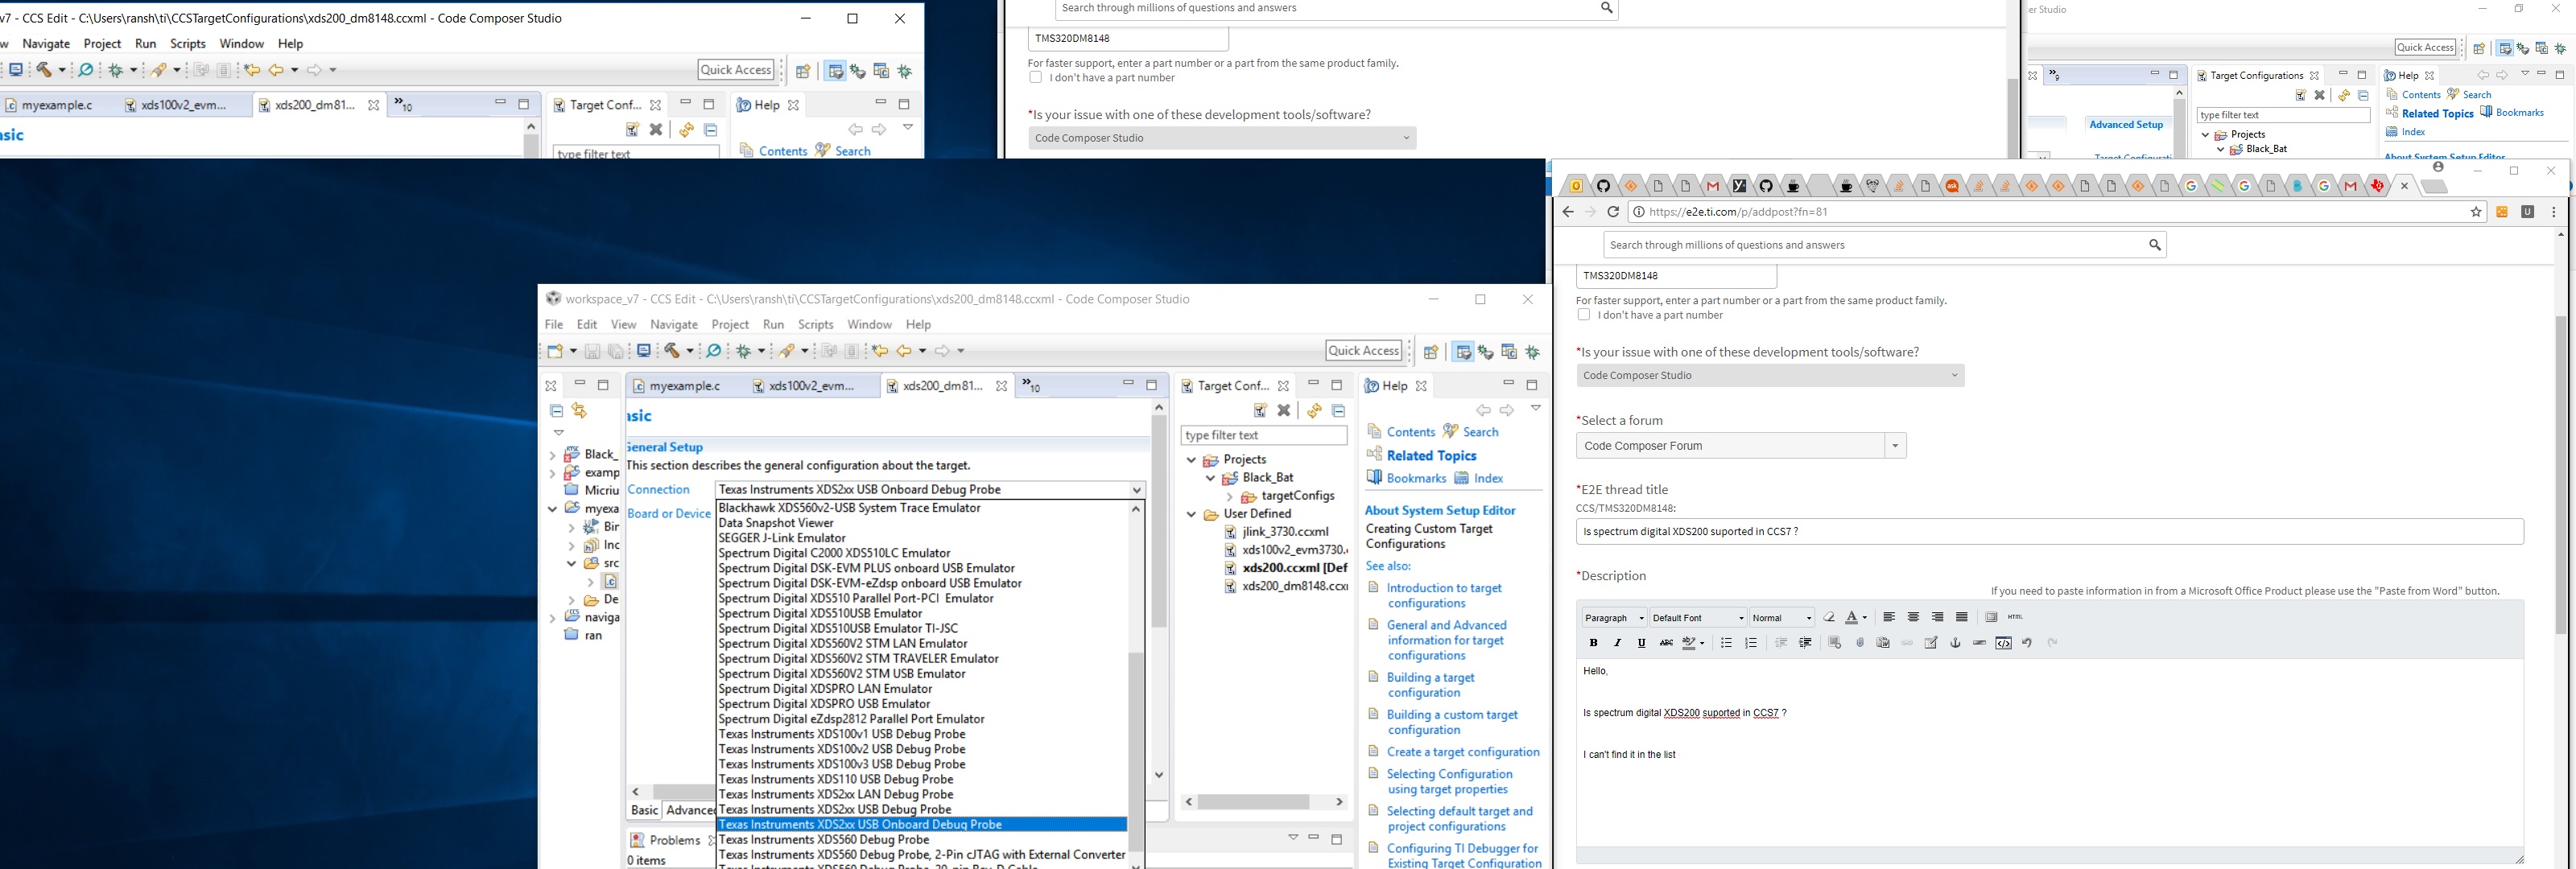The width and height of the screenshot is (2576, 869).
Task: Open the Normal font size dropdown
Action: [1782, 618]
